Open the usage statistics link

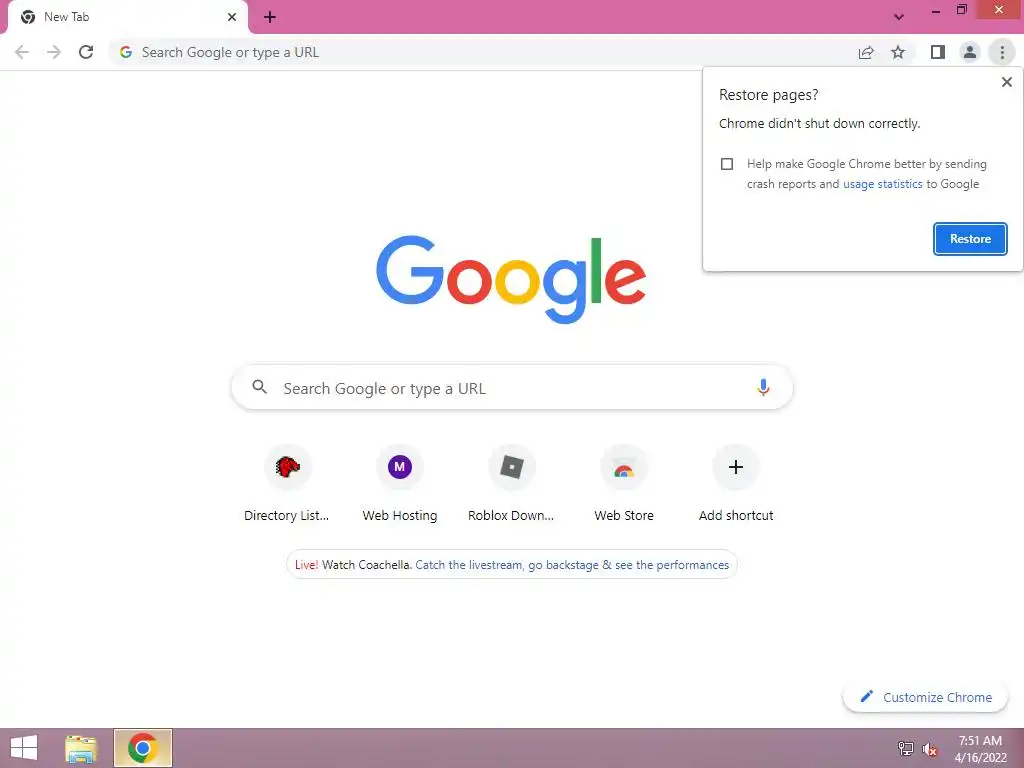[x=882, y=184]
